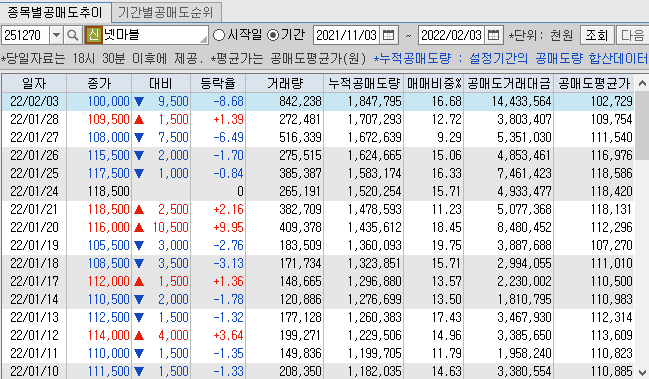Click the 다음 next button
This screenshot has height=379, width=649.
click(x=632, y=35)
